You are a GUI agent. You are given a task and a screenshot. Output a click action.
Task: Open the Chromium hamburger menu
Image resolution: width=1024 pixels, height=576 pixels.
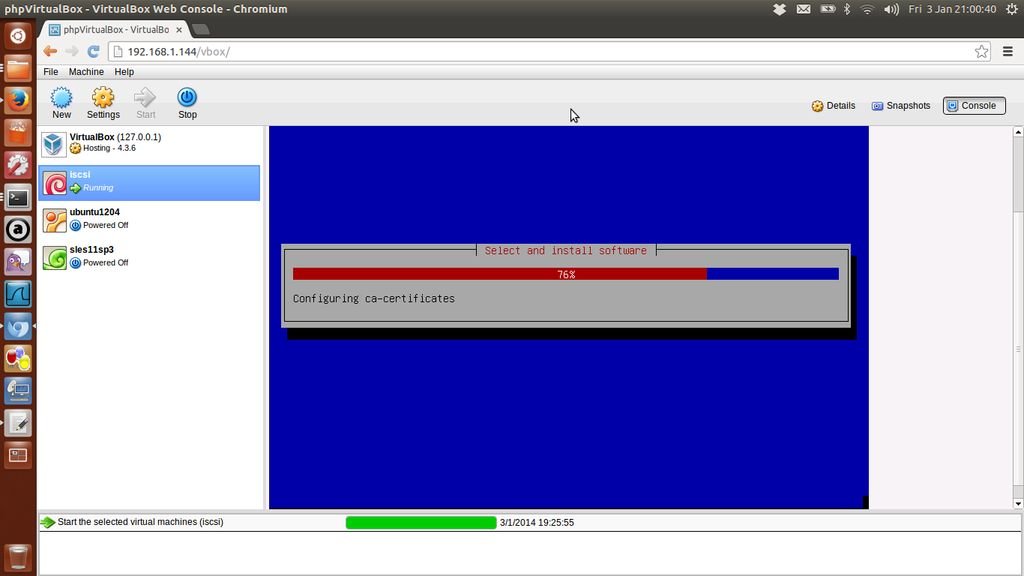pos(1007,51)
